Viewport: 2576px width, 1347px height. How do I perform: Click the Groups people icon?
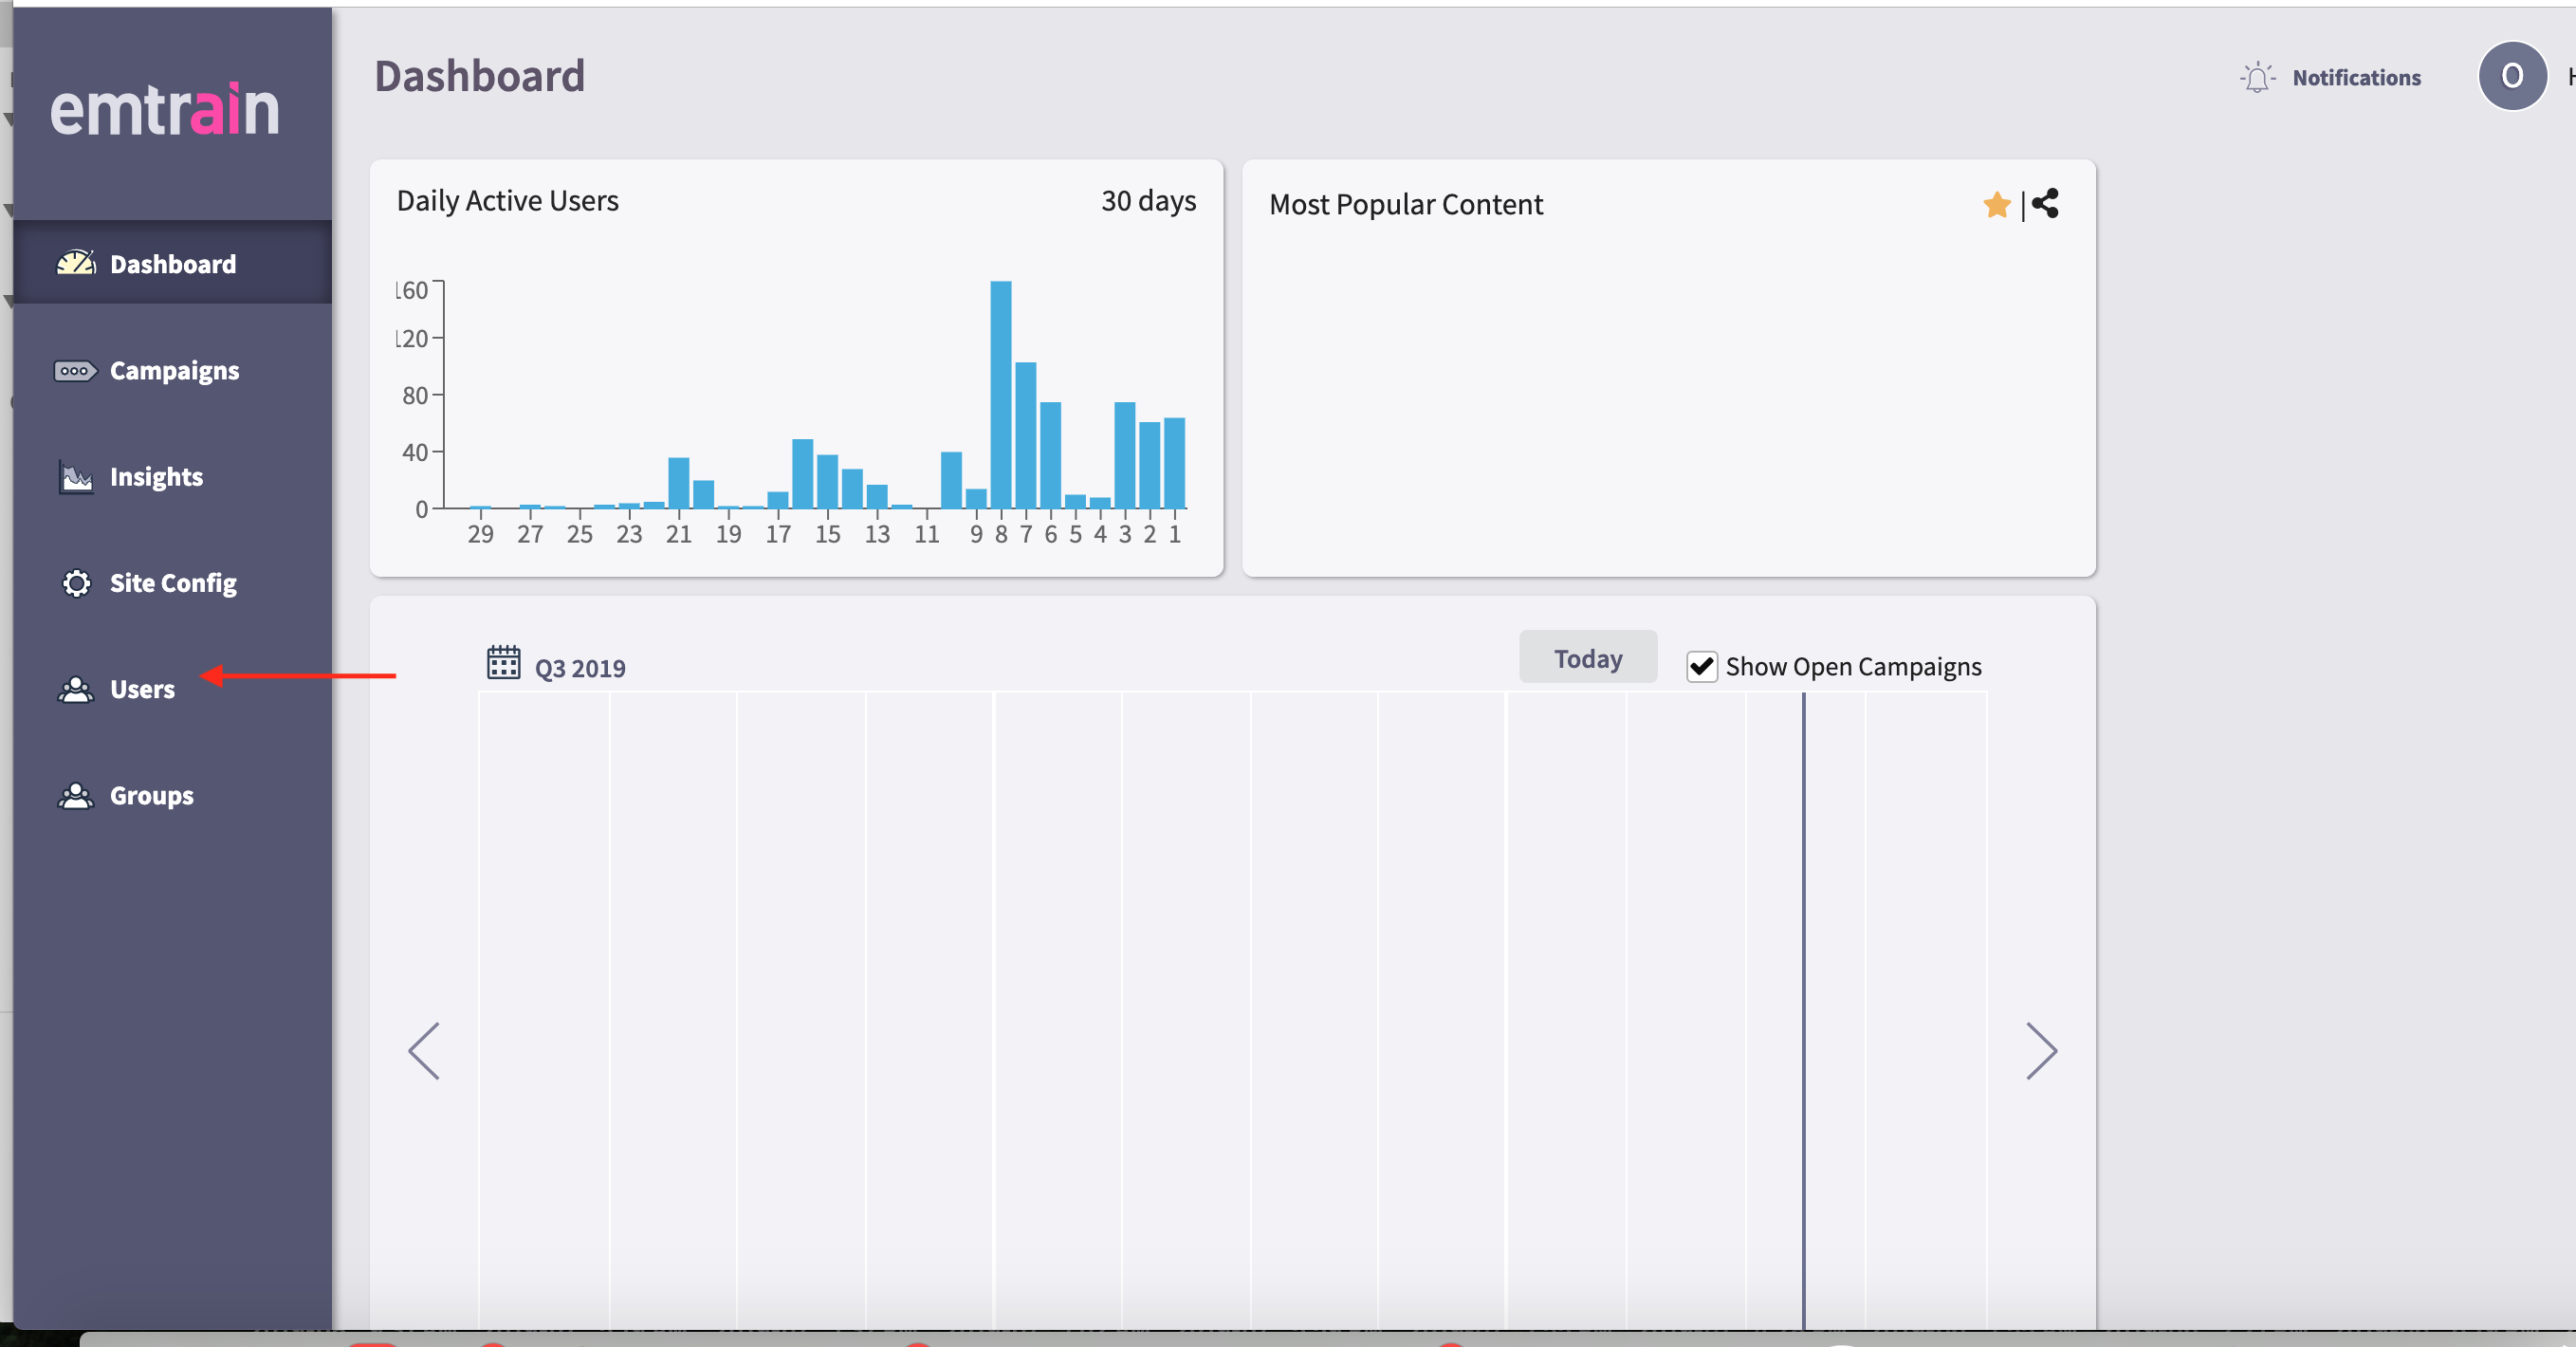pos(76,795)
